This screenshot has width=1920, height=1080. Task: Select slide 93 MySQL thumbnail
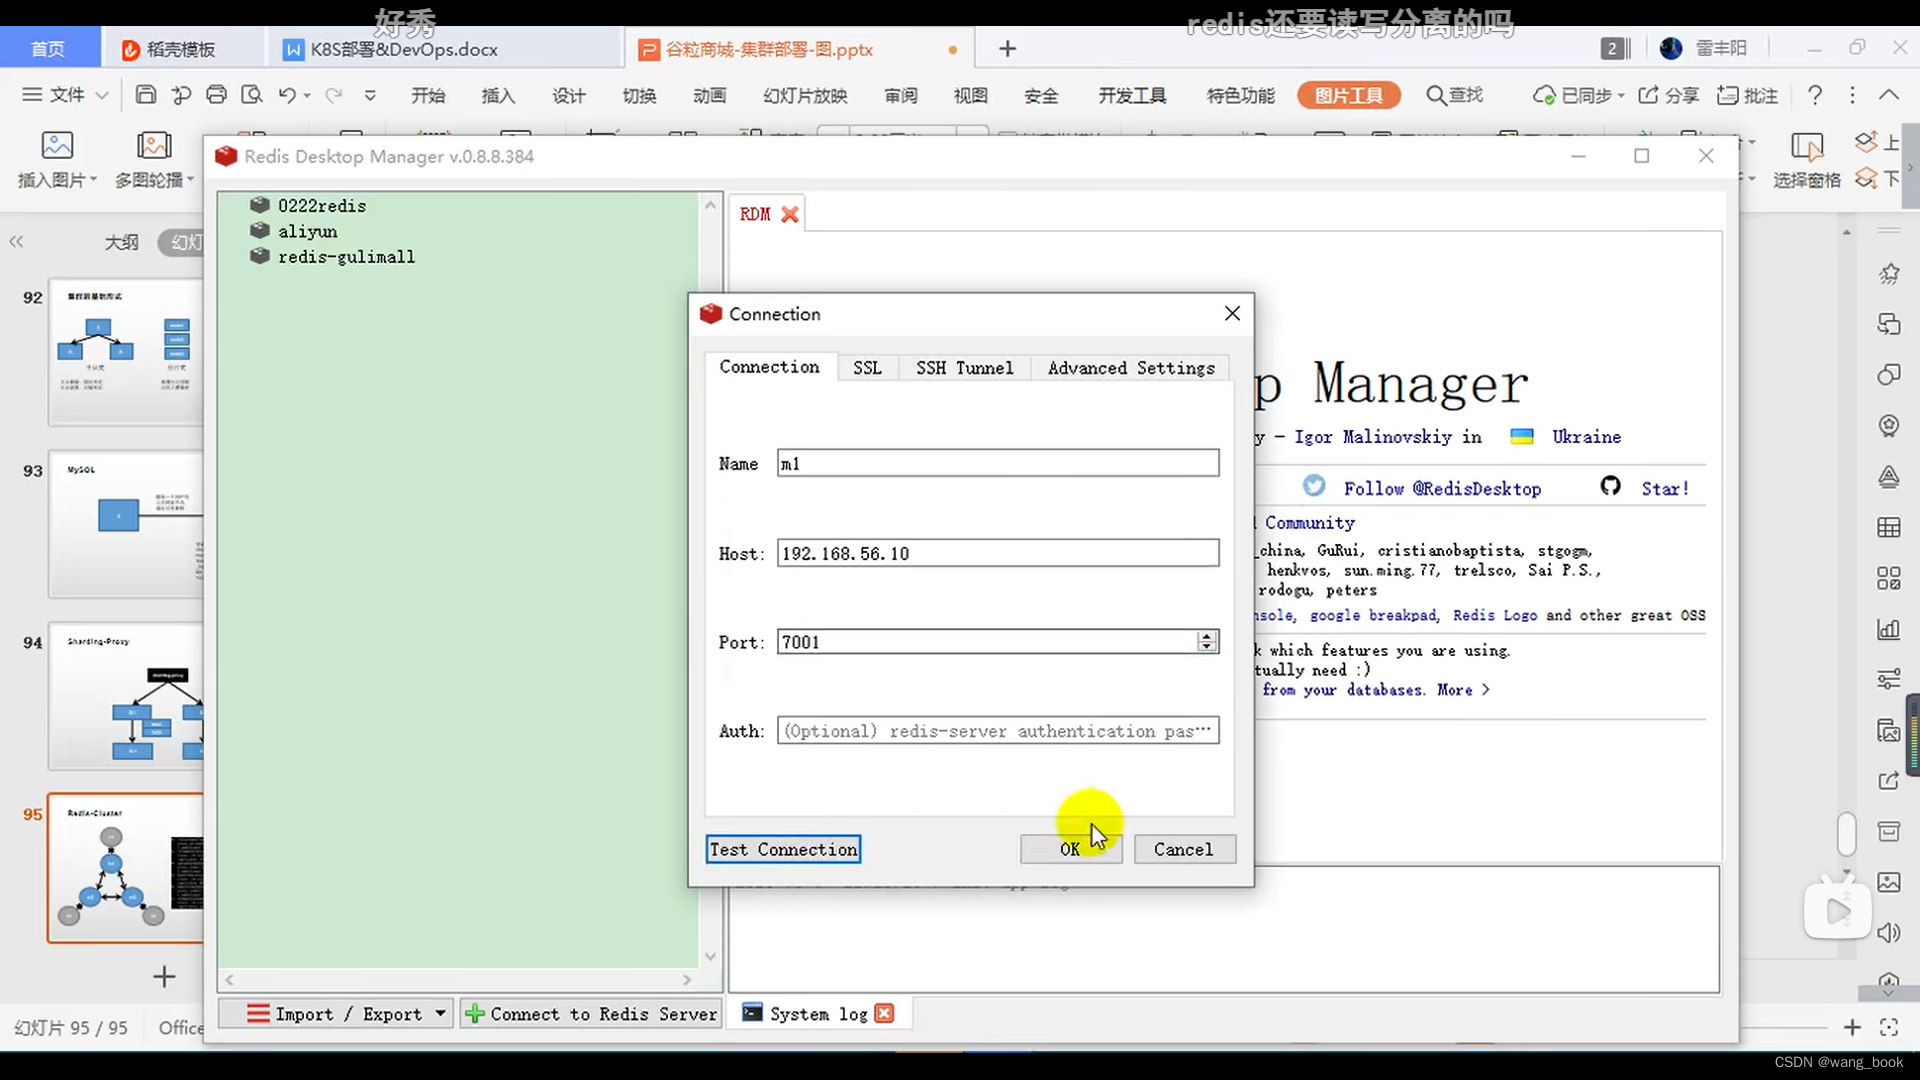[126, 524]
